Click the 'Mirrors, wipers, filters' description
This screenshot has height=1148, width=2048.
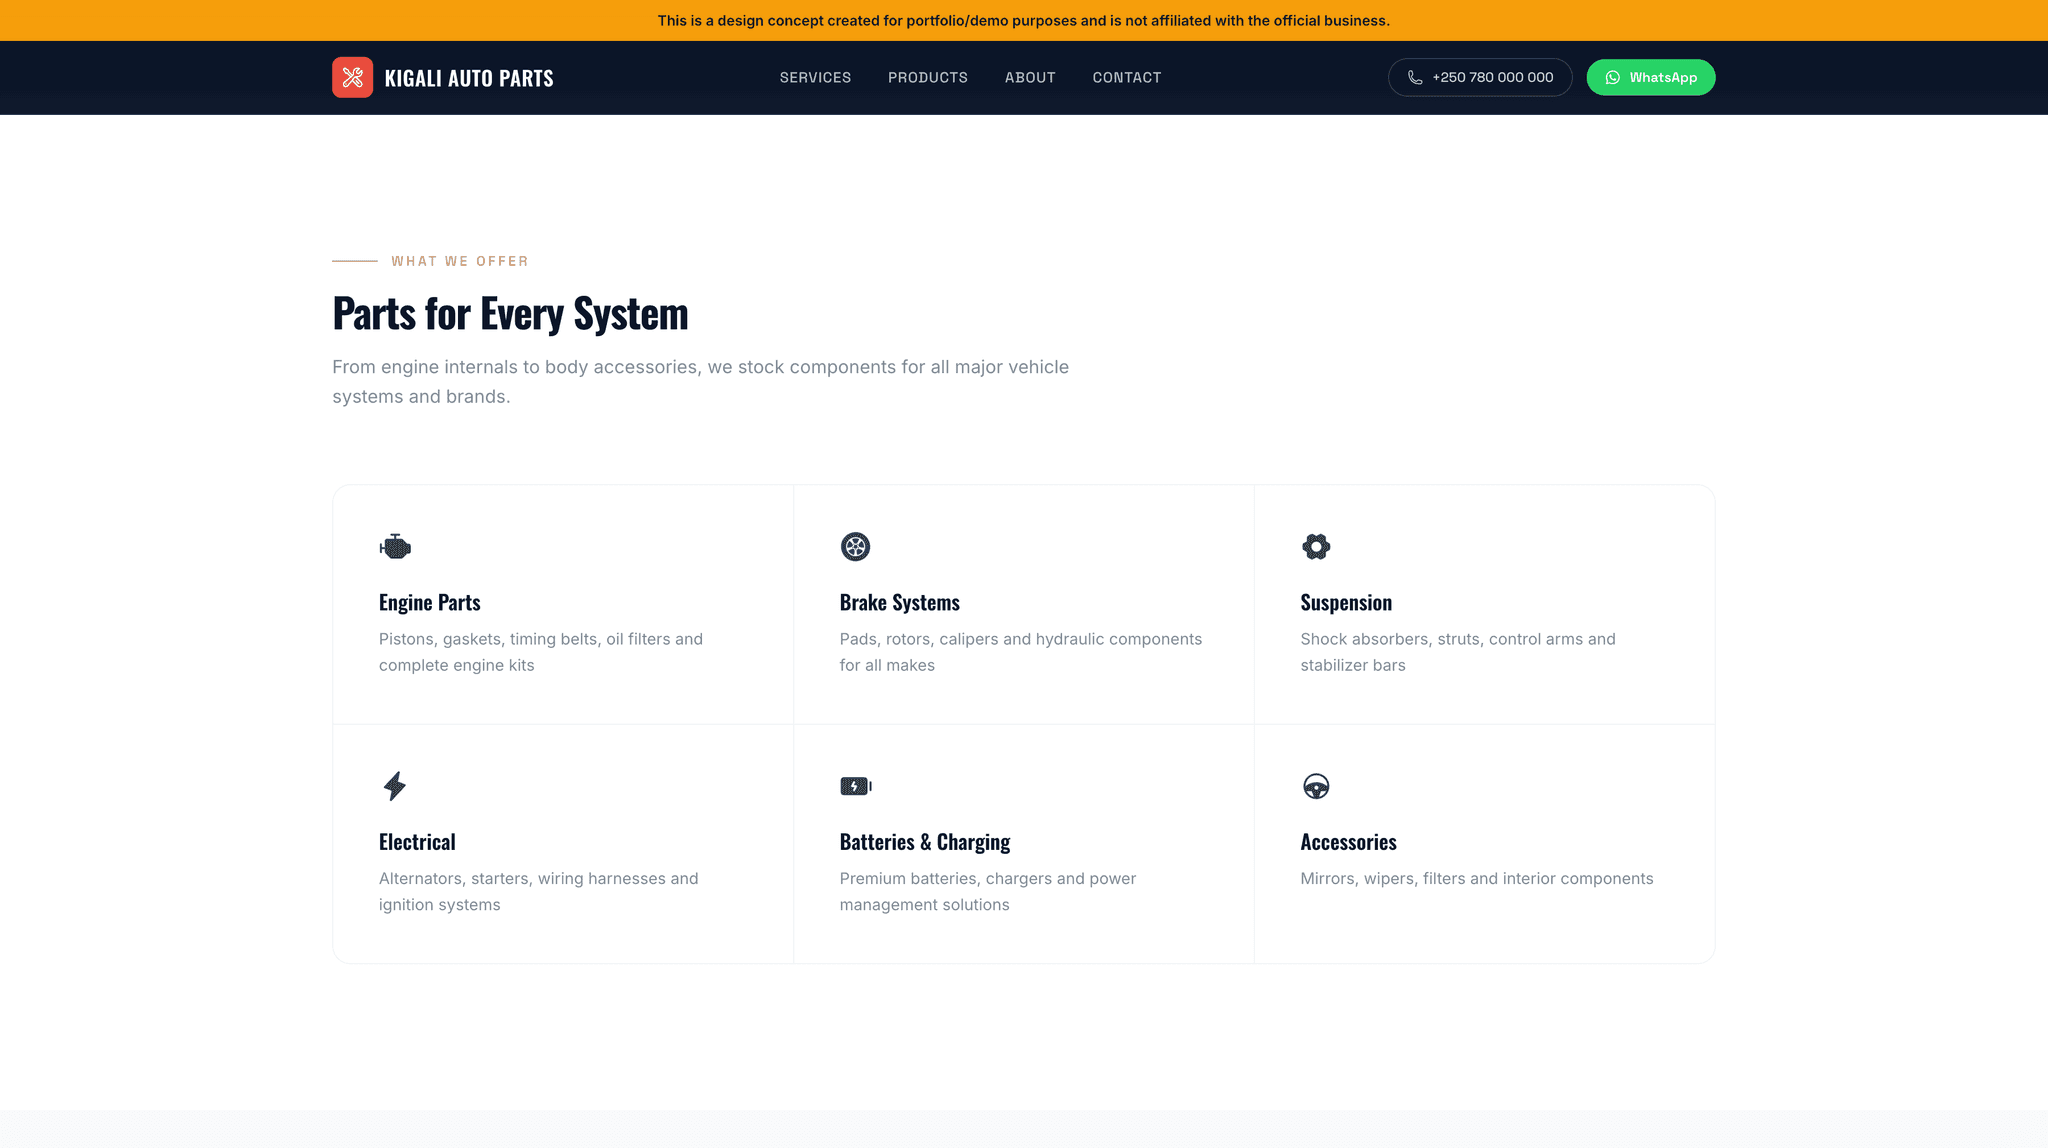[x=1477, y=878]
